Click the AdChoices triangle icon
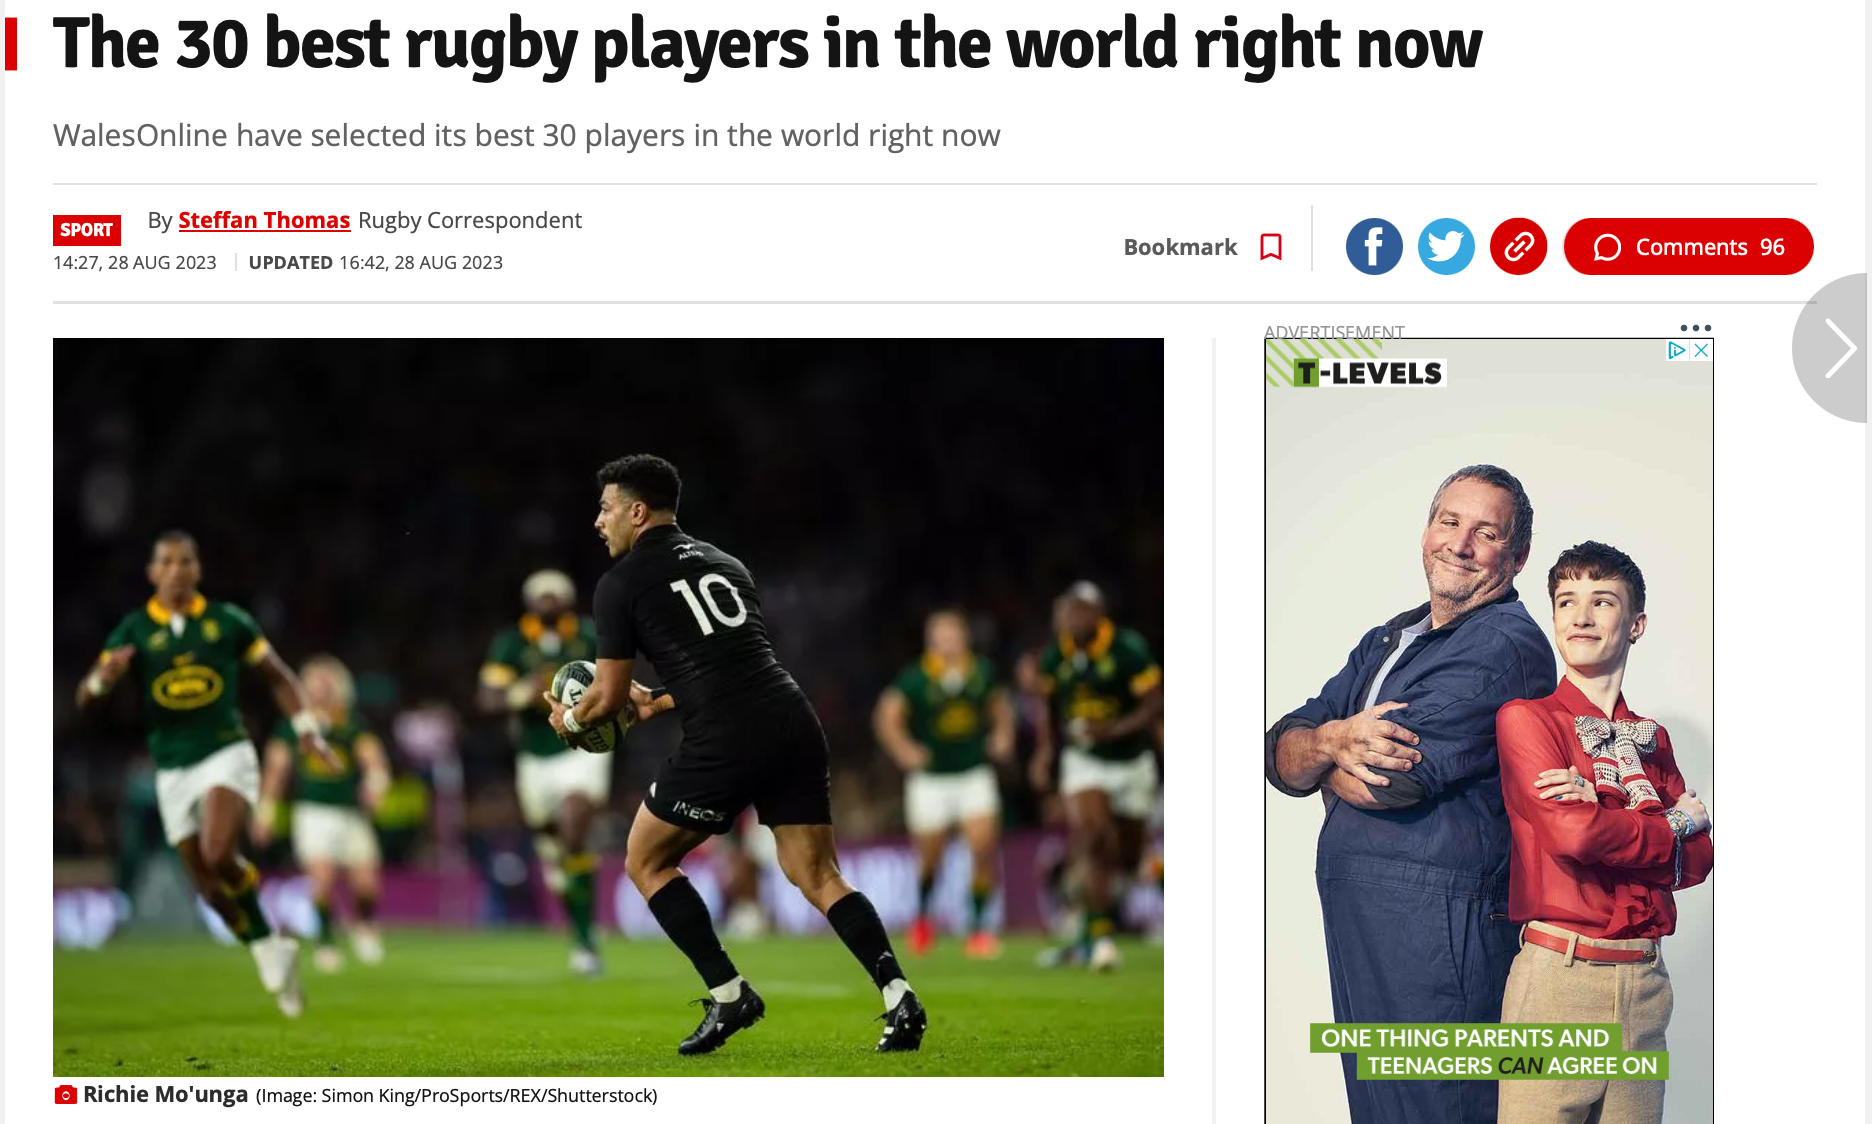Viewport: 1872px width, 1124px height. [1677, 351]
